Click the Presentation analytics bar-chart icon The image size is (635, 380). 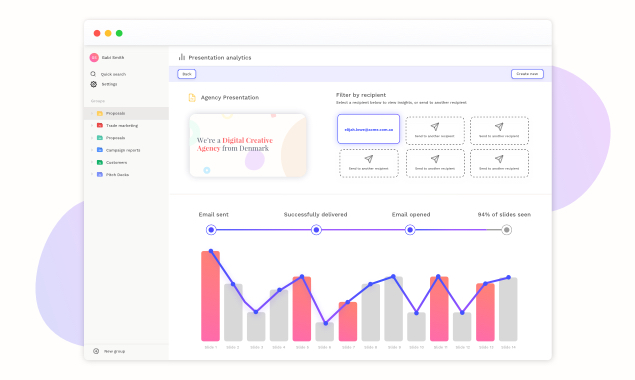(x=182, y=57)
